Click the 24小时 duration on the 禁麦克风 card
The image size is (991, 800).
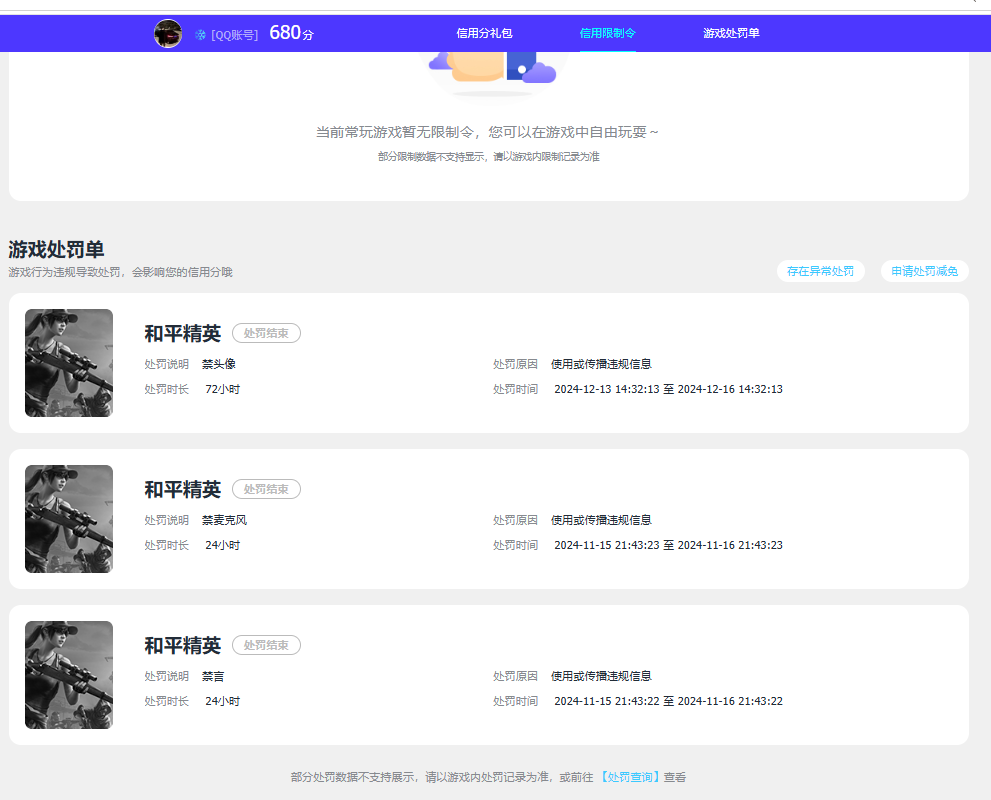coord(222,545)
